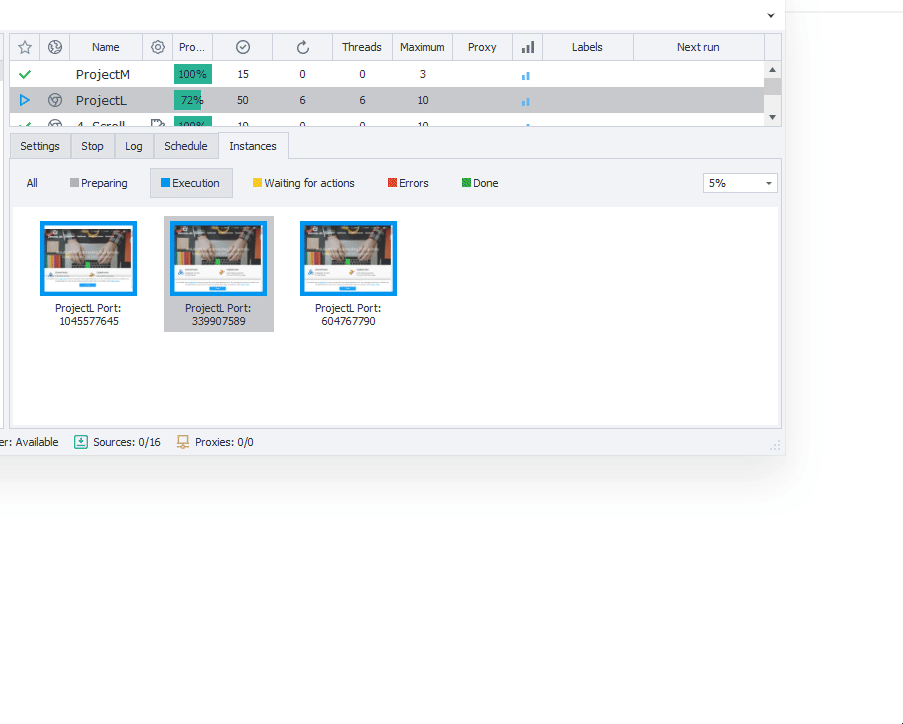Click the refresh retries column header icon

[x=302, y=47]
